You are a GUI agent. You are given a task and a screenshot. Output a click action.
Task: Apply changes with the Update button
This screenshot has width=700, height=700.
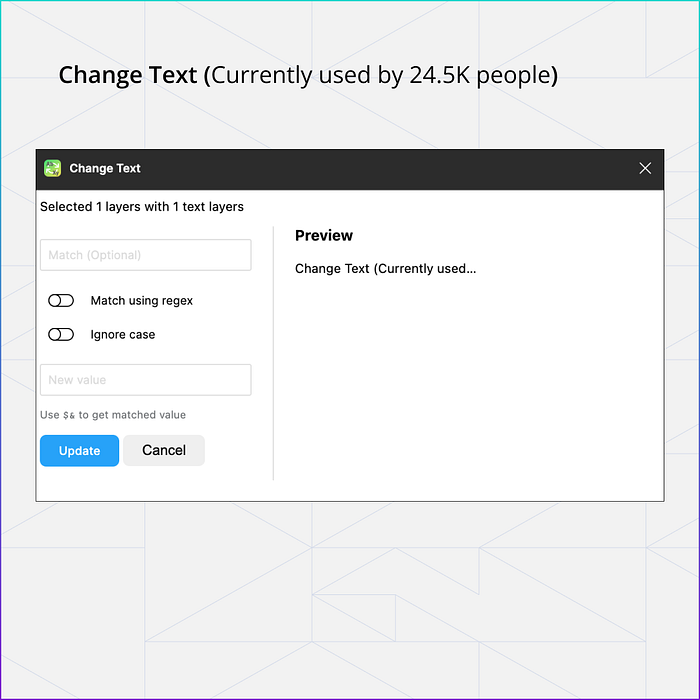pyautogui.click(x=79, y=450)
